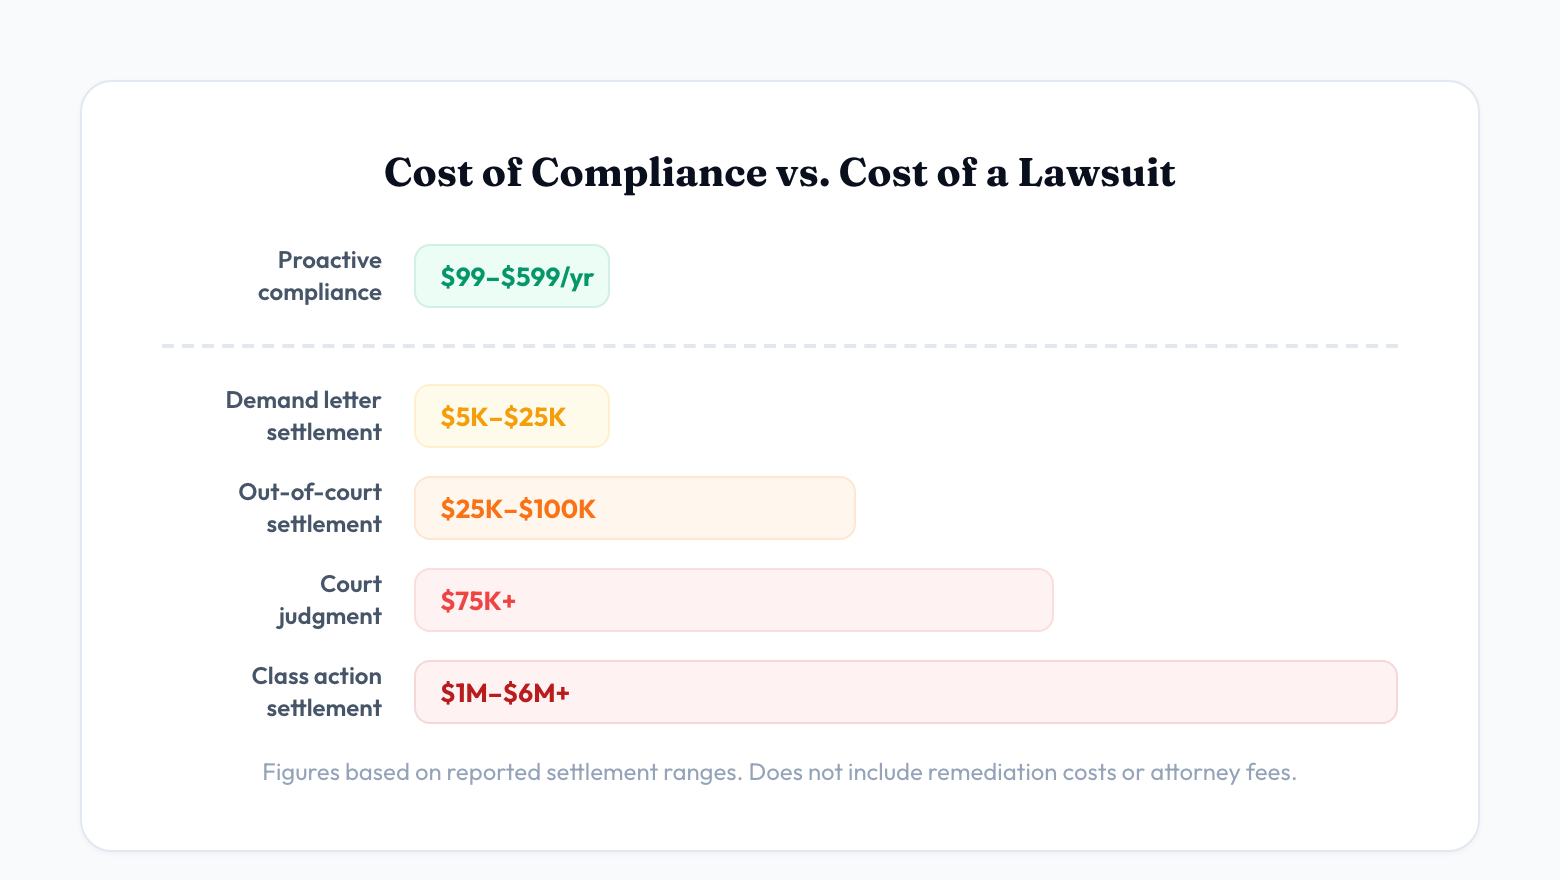Click the "Cost of" words starting the title
This screenshot has width=1560, height=880.
tap(453, 173)
